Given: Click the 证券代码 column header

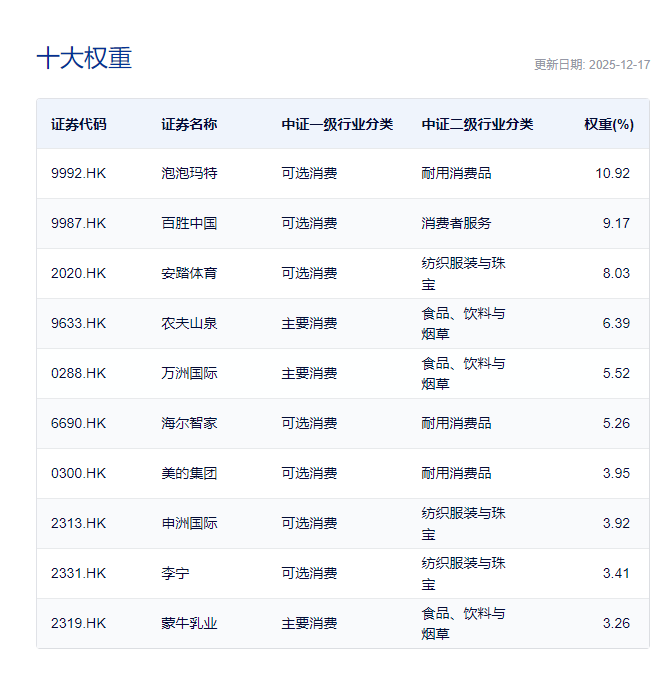Looking at the screenshot, I should click(78, 125).
